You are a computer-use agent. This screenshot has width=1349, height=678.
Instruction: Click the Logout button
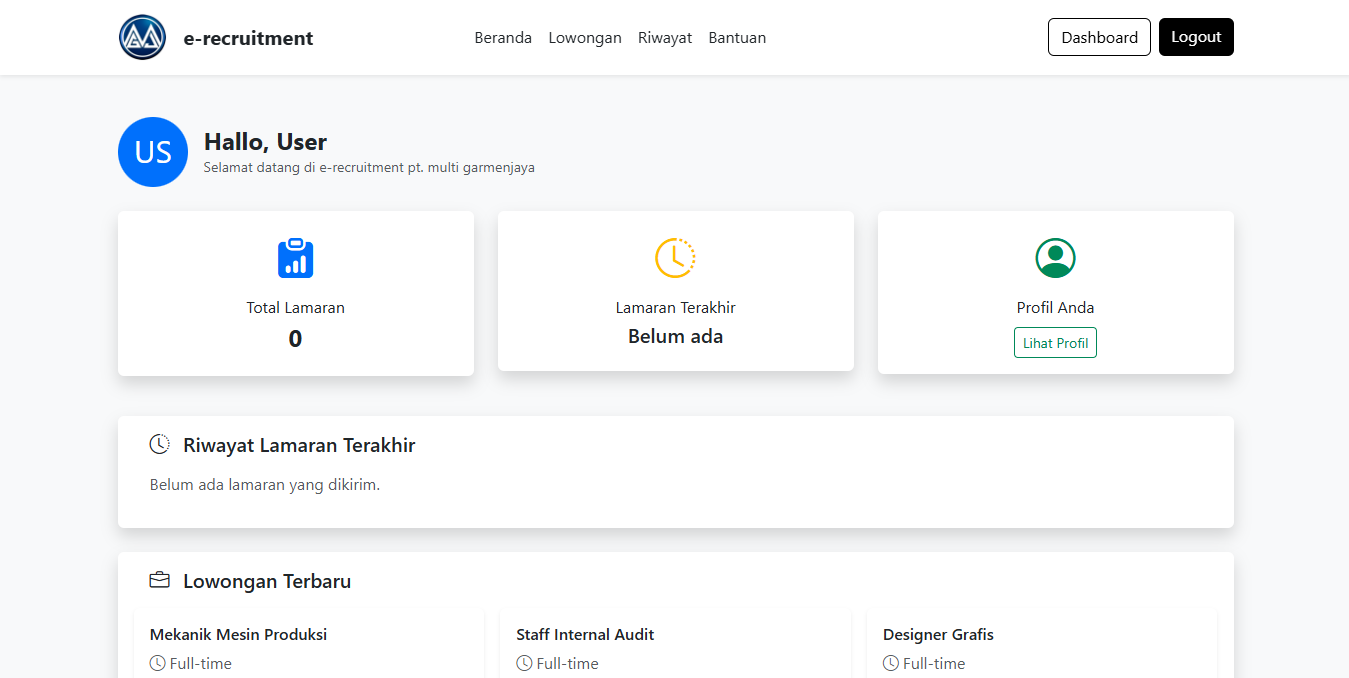(x=1196, y=36)
